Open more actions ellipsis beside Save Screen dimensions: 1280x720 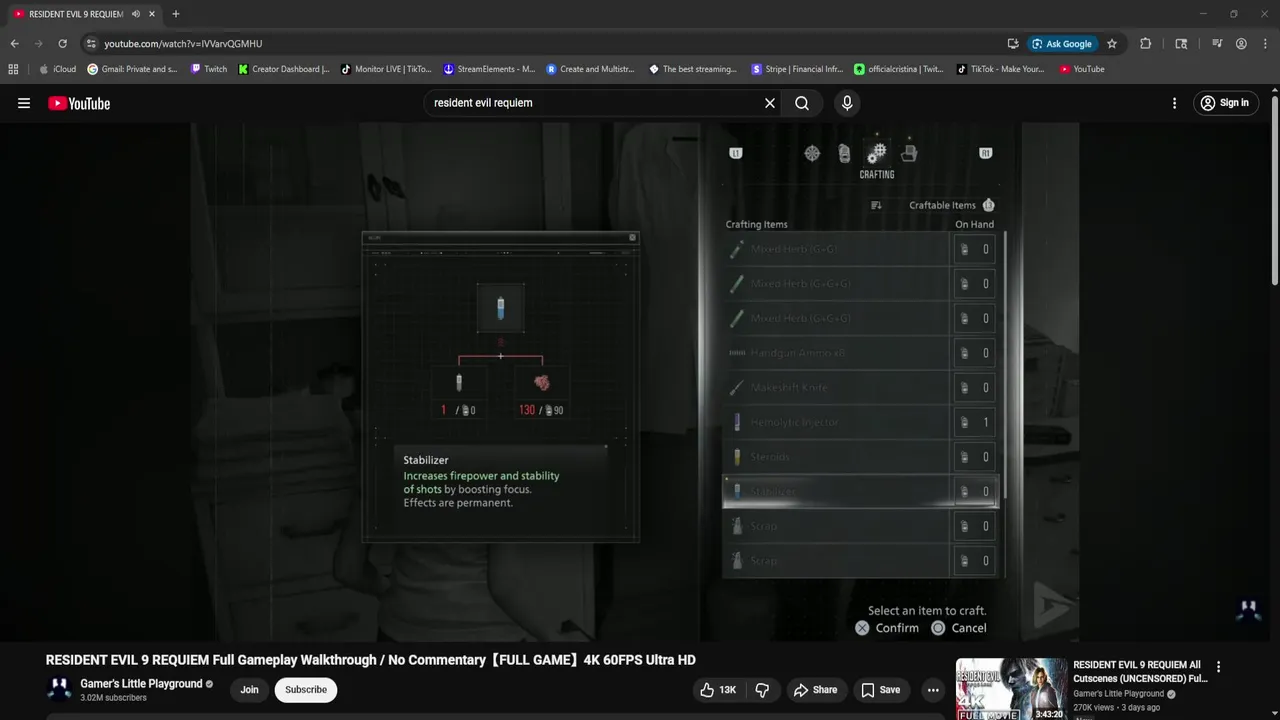tap(933, 689)
